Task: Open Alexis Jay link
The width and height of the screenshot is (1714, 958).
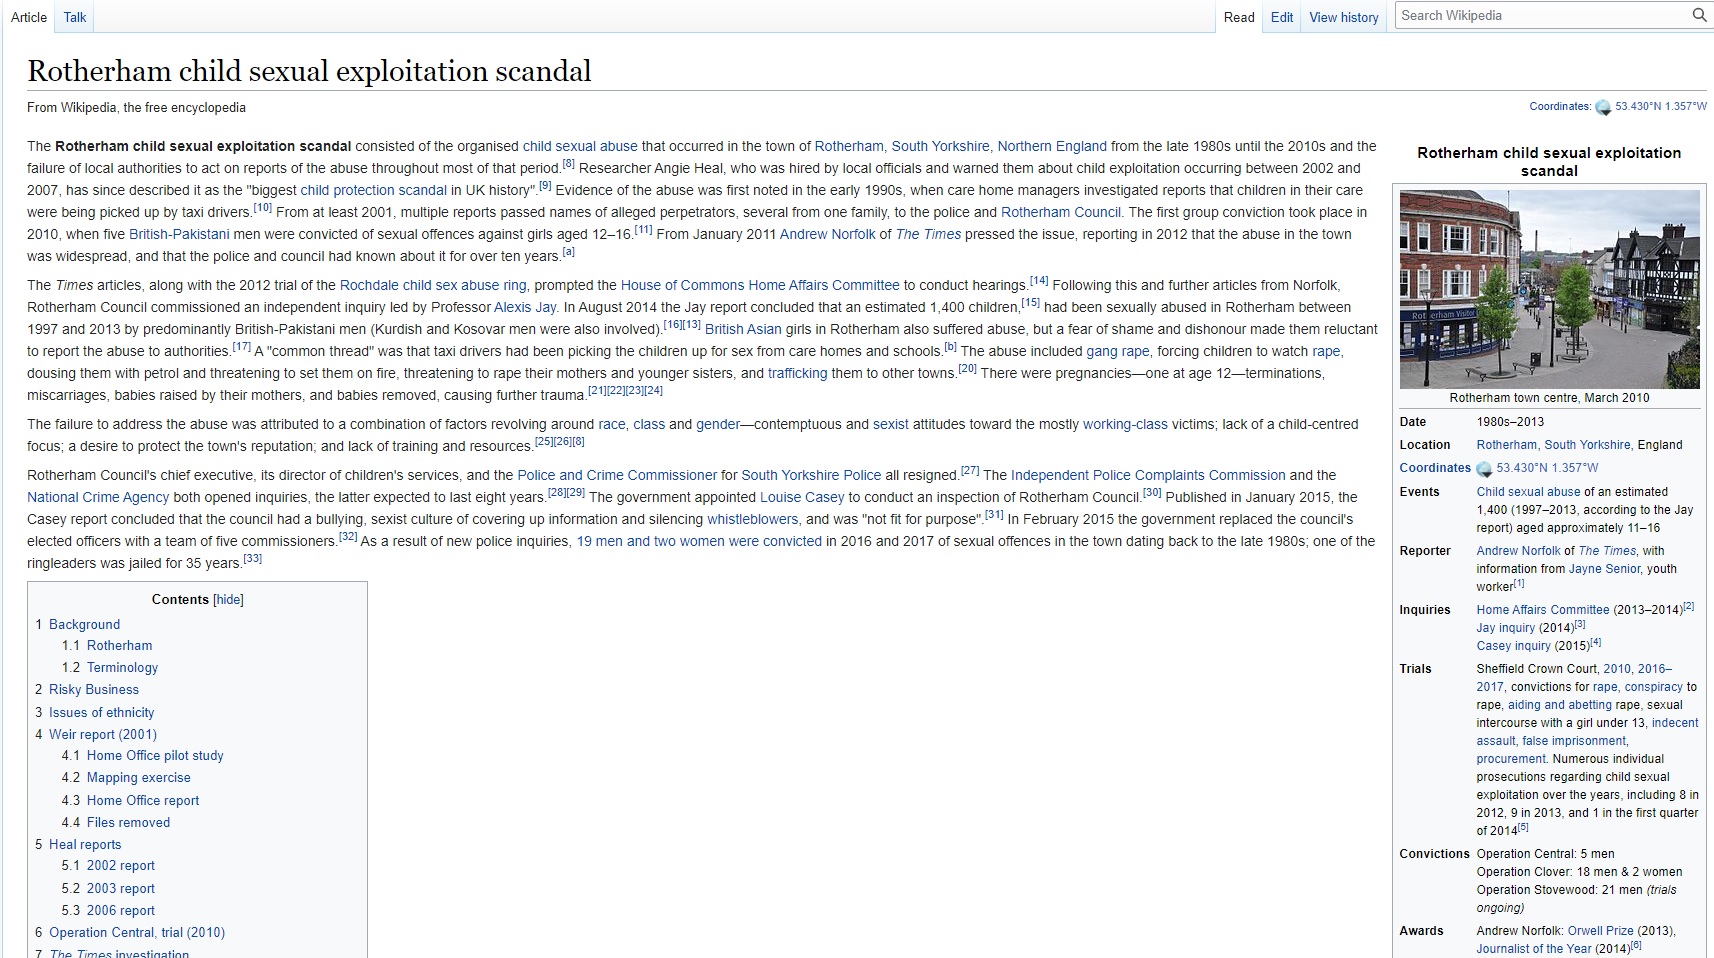Action: (525, 307)
